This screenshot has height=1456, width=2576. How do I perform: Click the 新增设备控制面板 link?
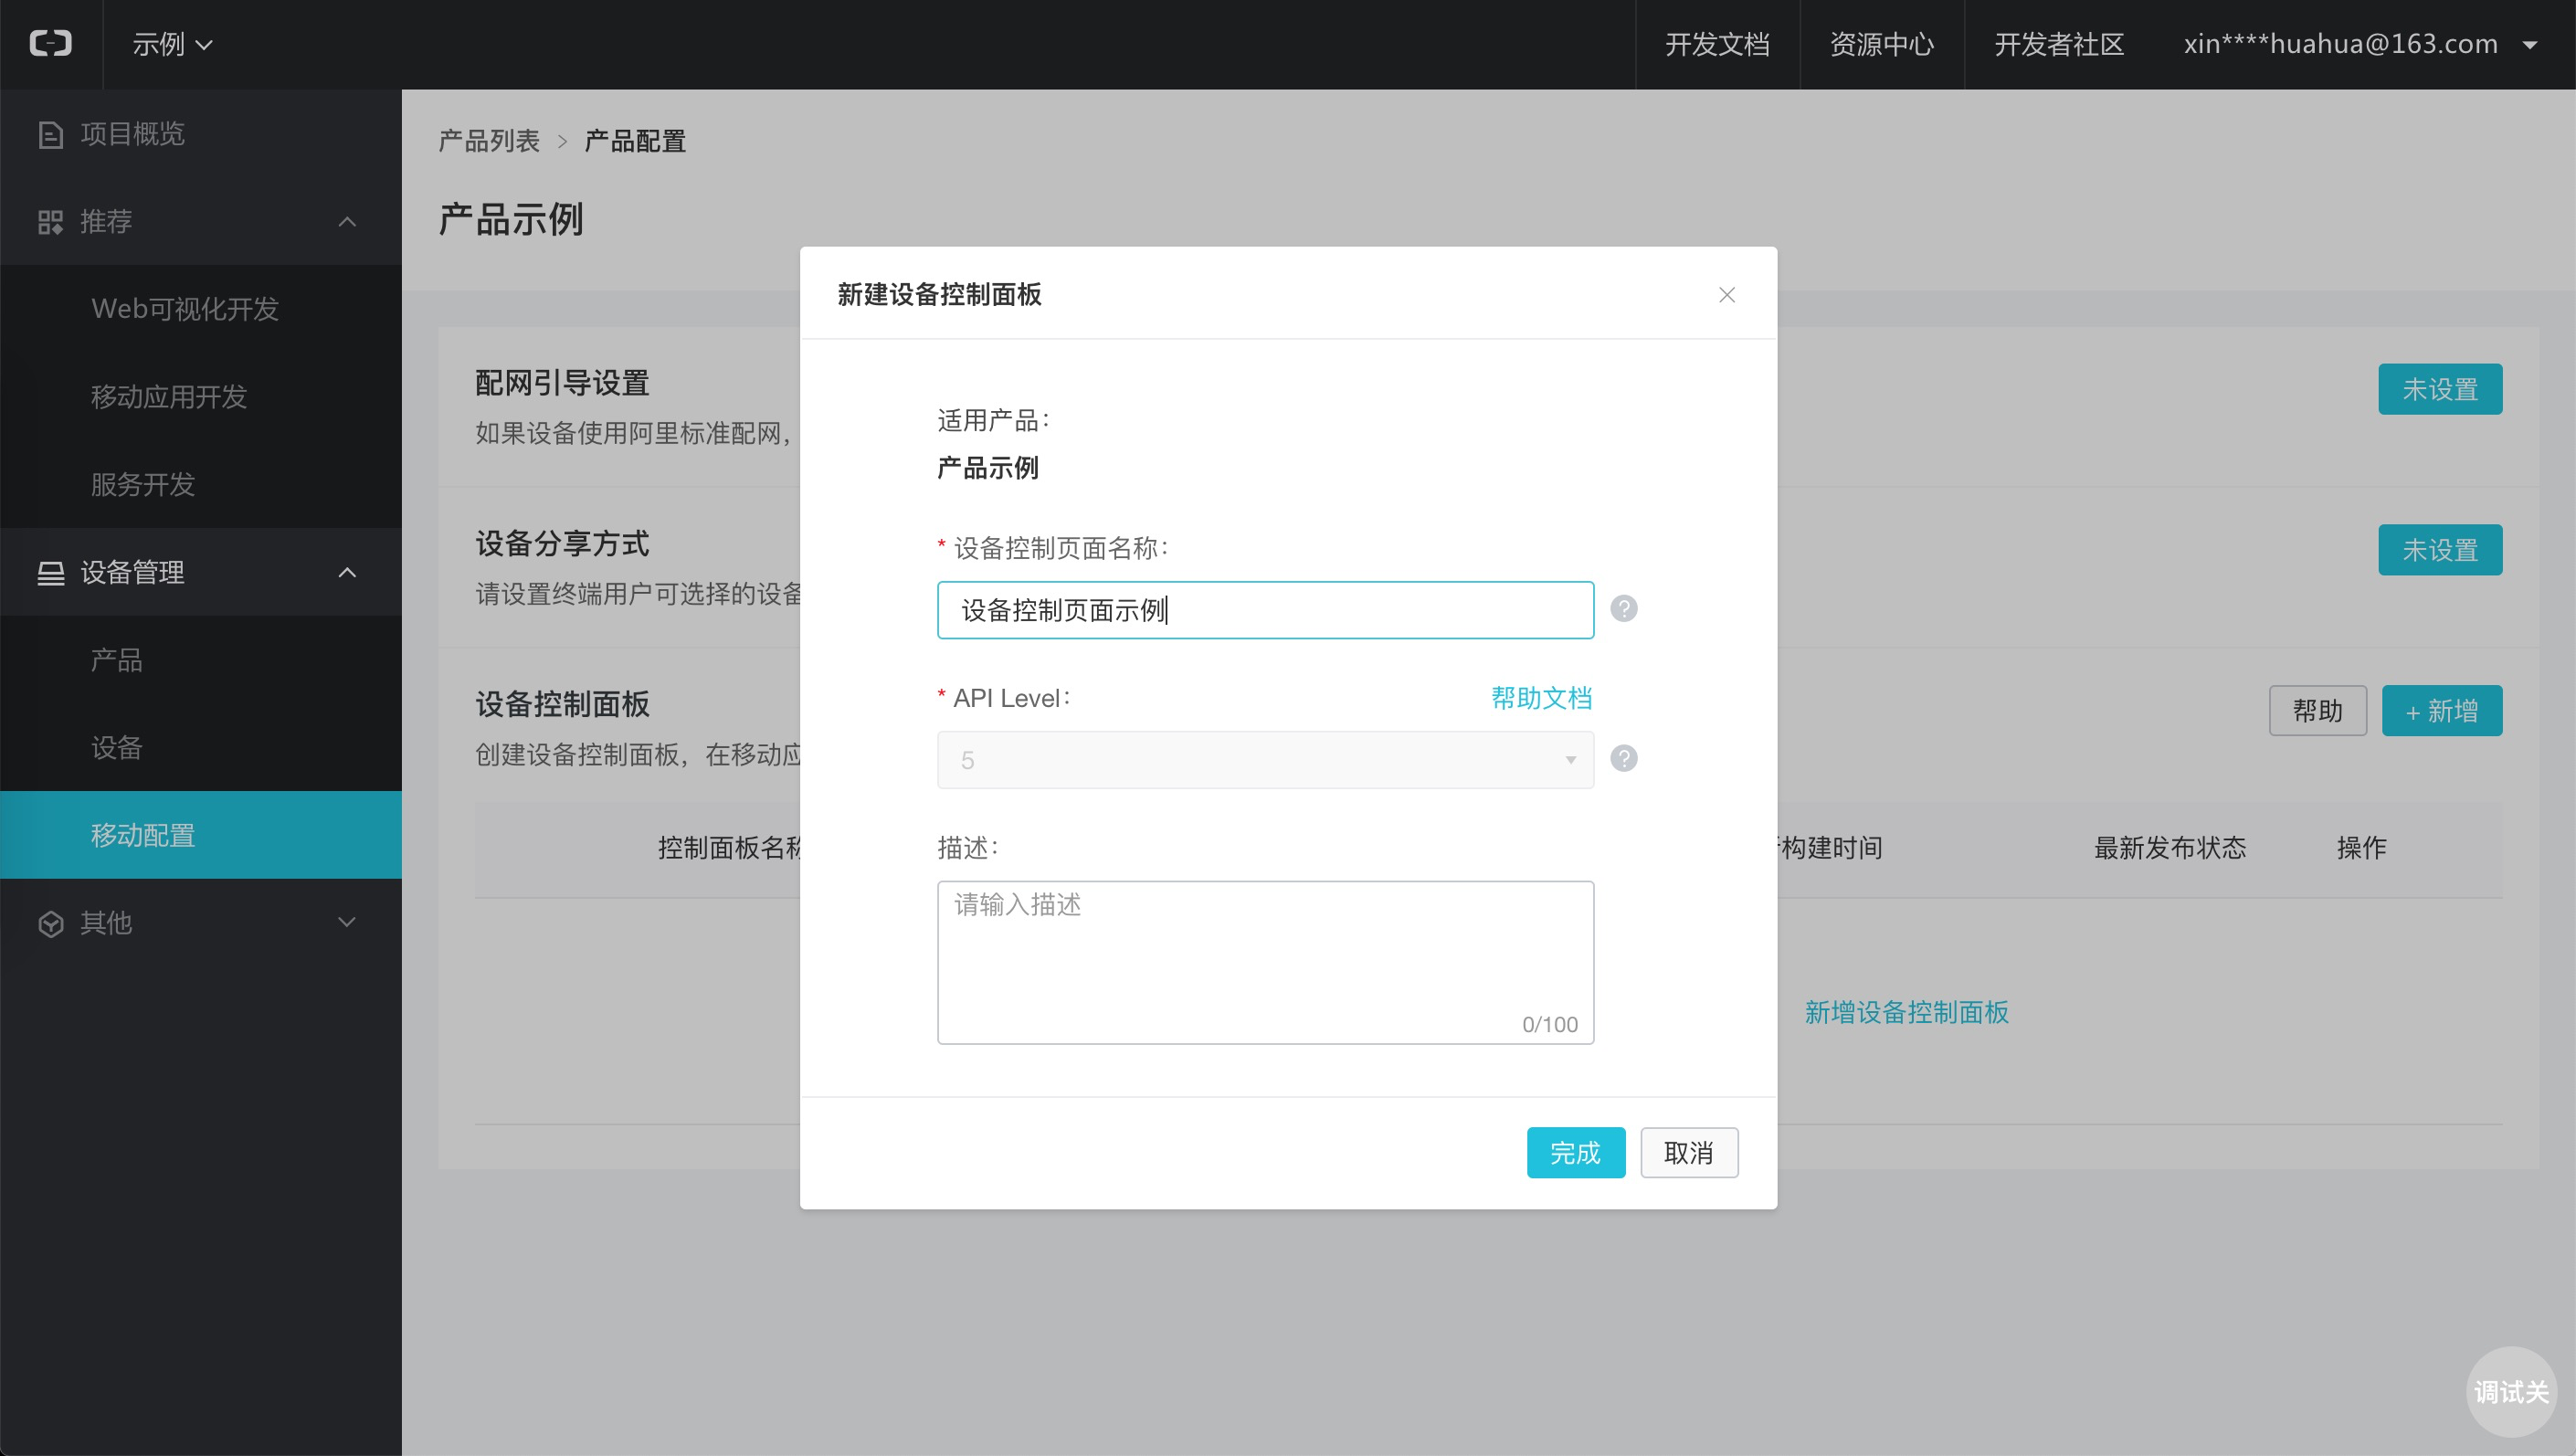[x=1907, y=1013]
